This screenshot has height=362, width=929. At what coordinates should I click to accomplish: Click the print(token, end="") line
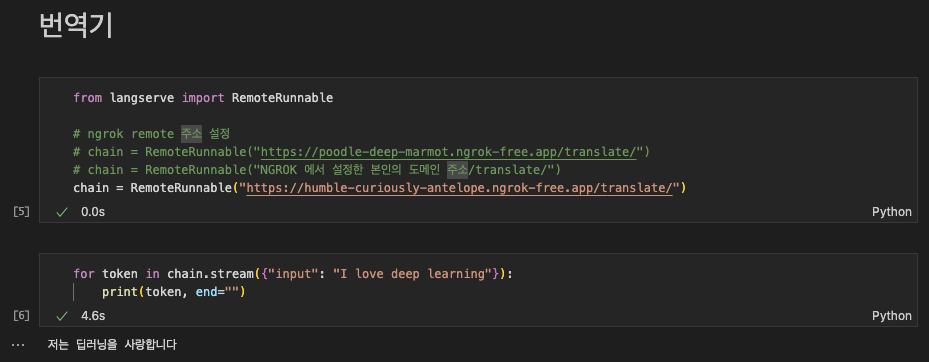pos(174,292)
